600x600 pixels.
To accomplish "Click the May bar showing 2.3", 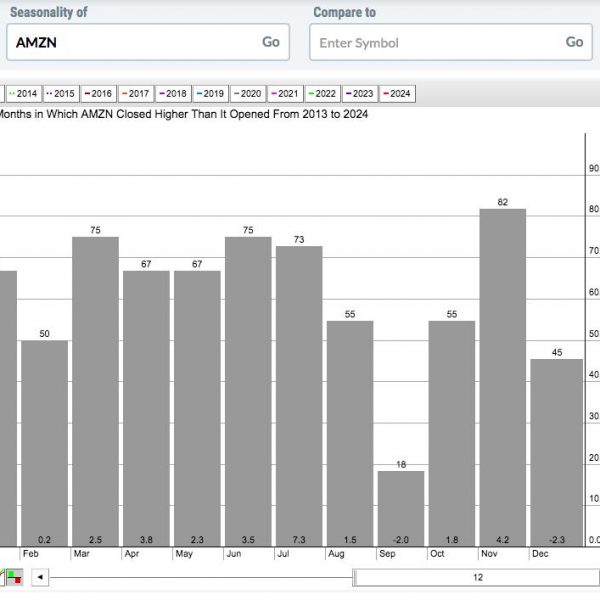I will pyautogui.click(x=197, y=409).
